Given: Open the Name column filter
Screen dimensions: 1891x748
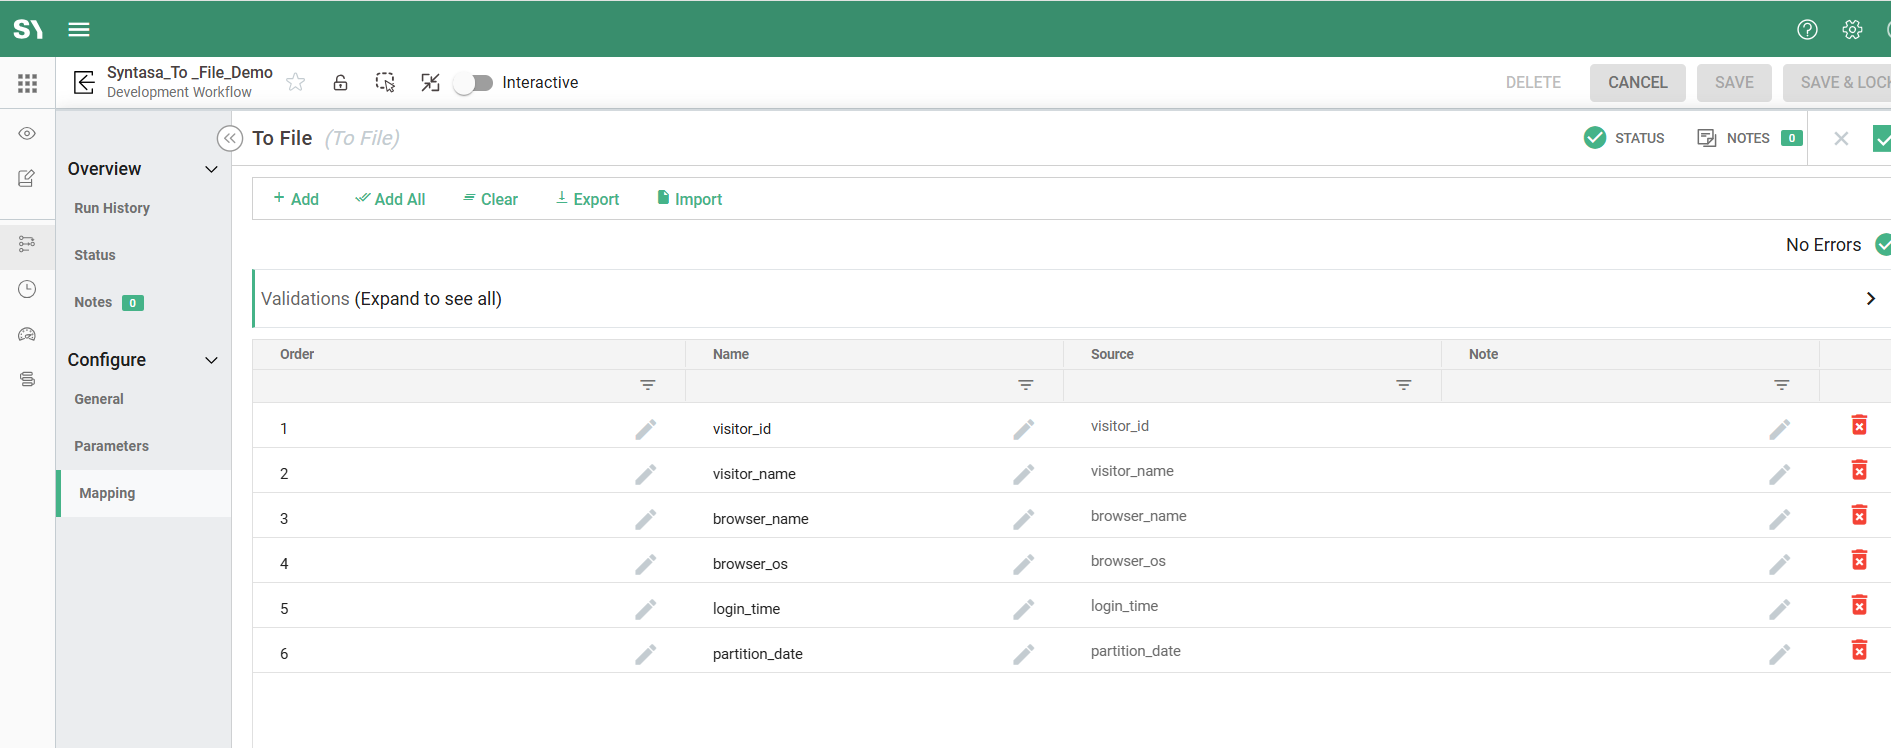Looking at the screenshot, I should point(1025,385).
